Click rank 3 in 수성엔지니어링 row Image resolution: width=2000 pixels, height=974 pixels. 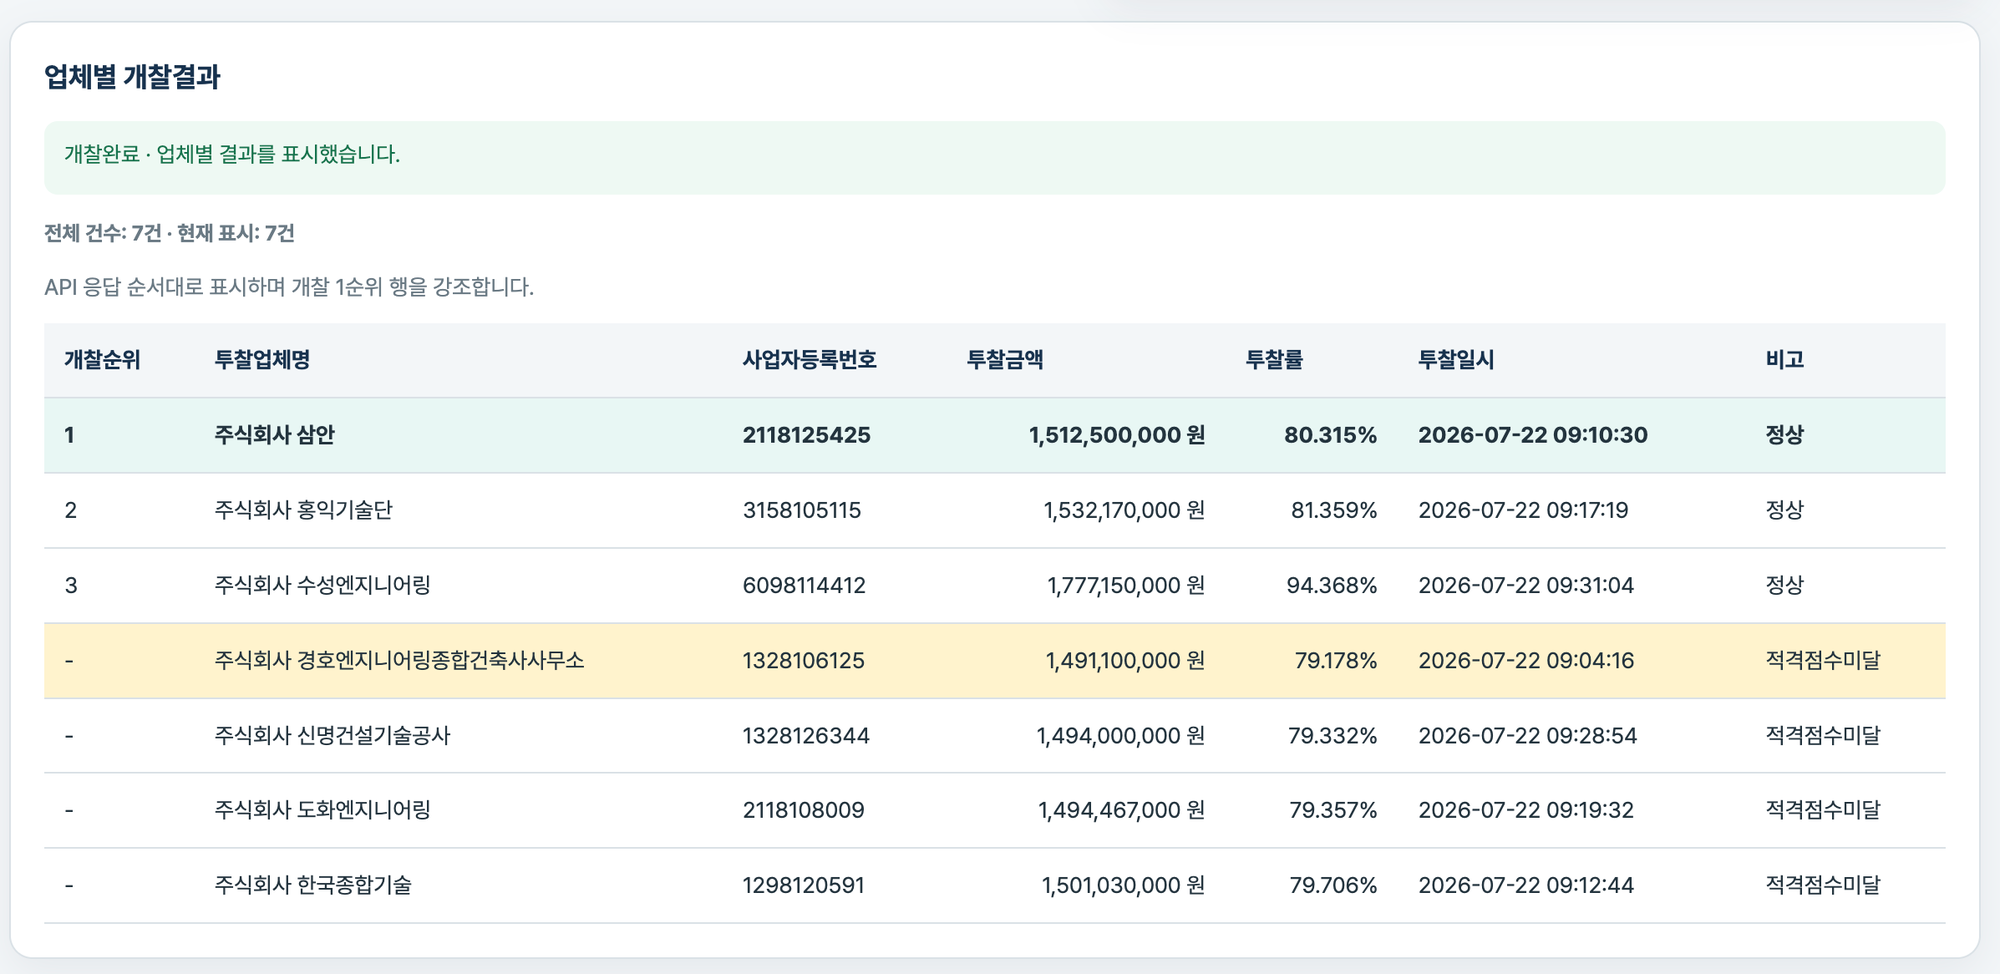[x=70, y=585]
